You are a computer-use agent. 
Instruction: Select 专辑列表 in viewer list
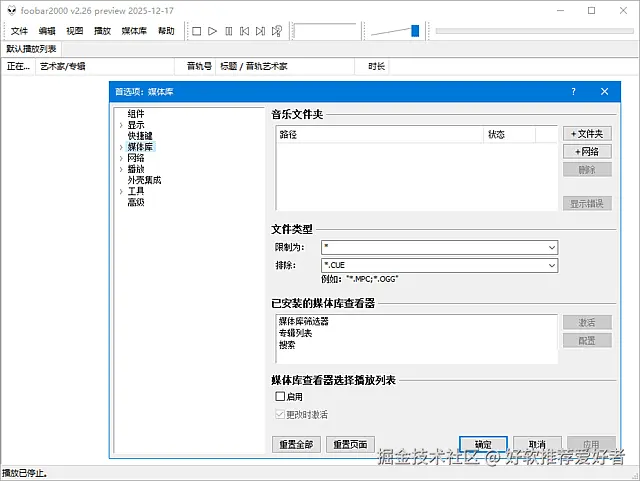296,333
